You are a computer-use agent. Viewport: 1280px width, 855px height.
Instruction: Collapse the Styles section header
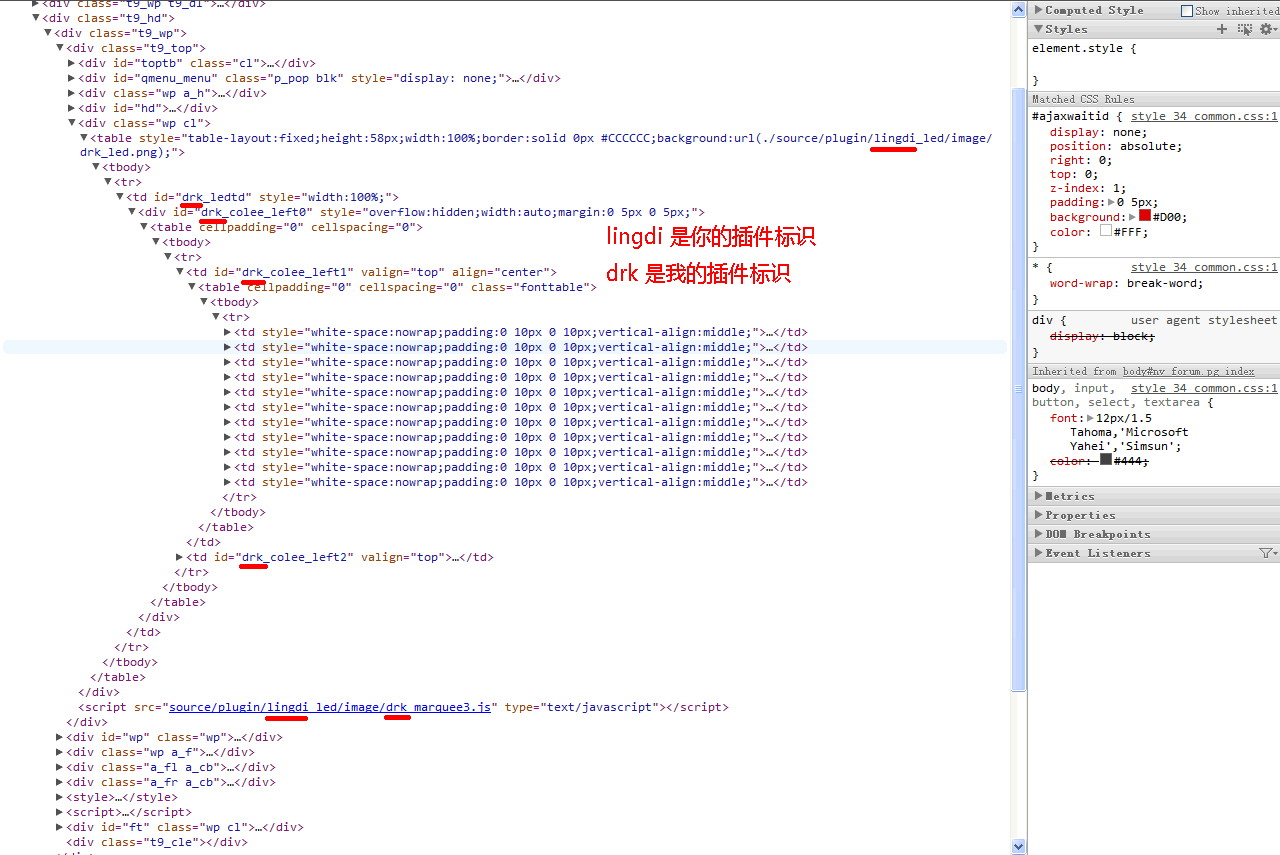tap(1038, 29)
